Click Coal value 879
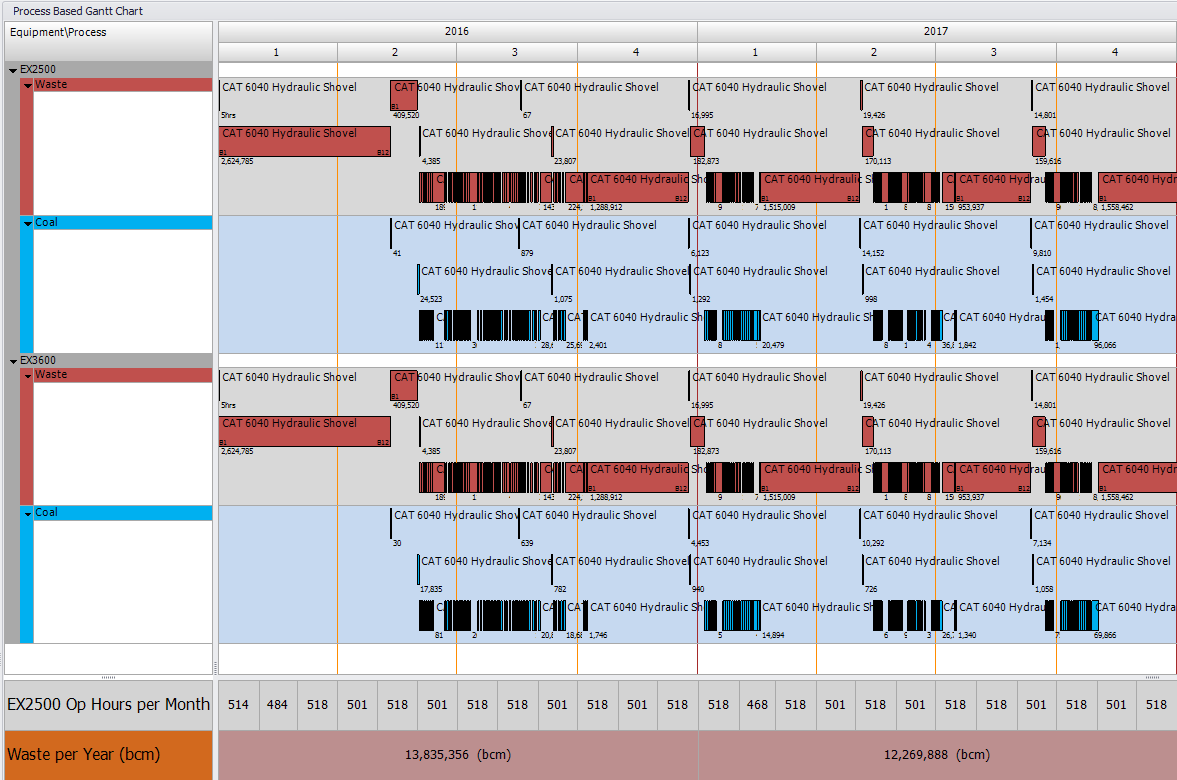 click(527, 254)
